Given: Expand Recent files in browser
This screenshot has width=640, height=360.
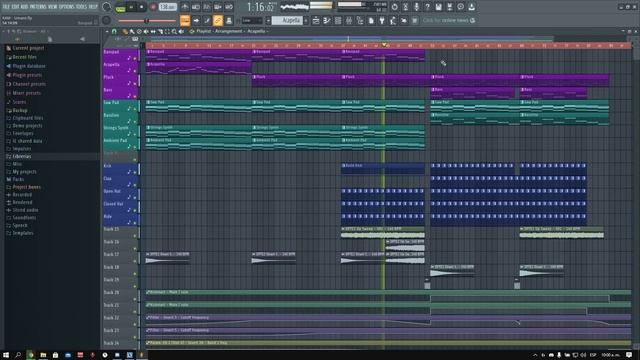Looking at the screenshot, I should point(24,57).
